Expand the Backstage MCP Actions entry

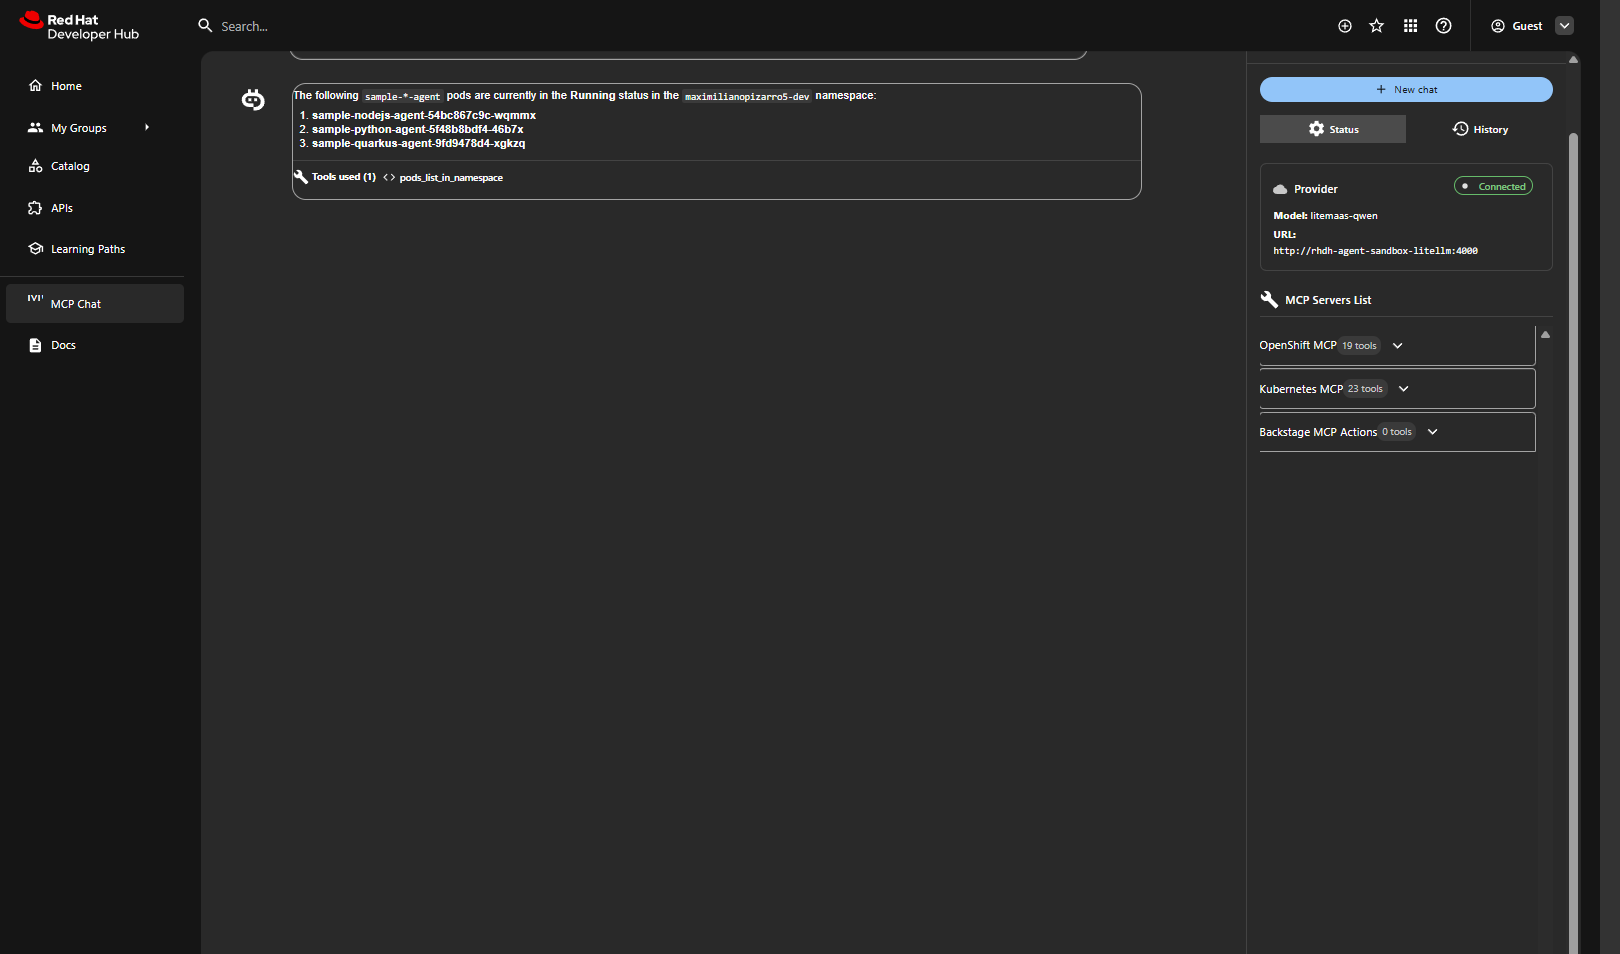coord(1397,432)
